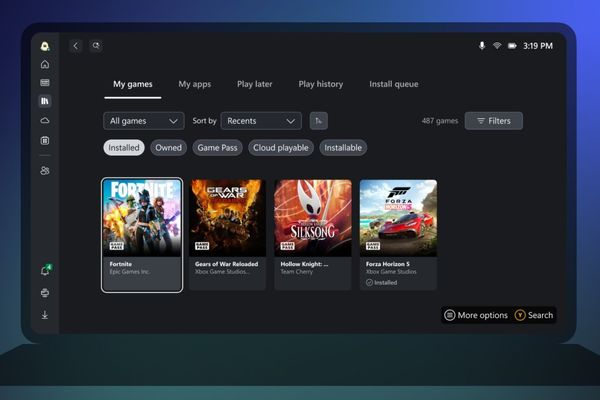Open the Game Pass sidebar icon
The width and height of the screenshot is (600, 400).
(45, 83)
